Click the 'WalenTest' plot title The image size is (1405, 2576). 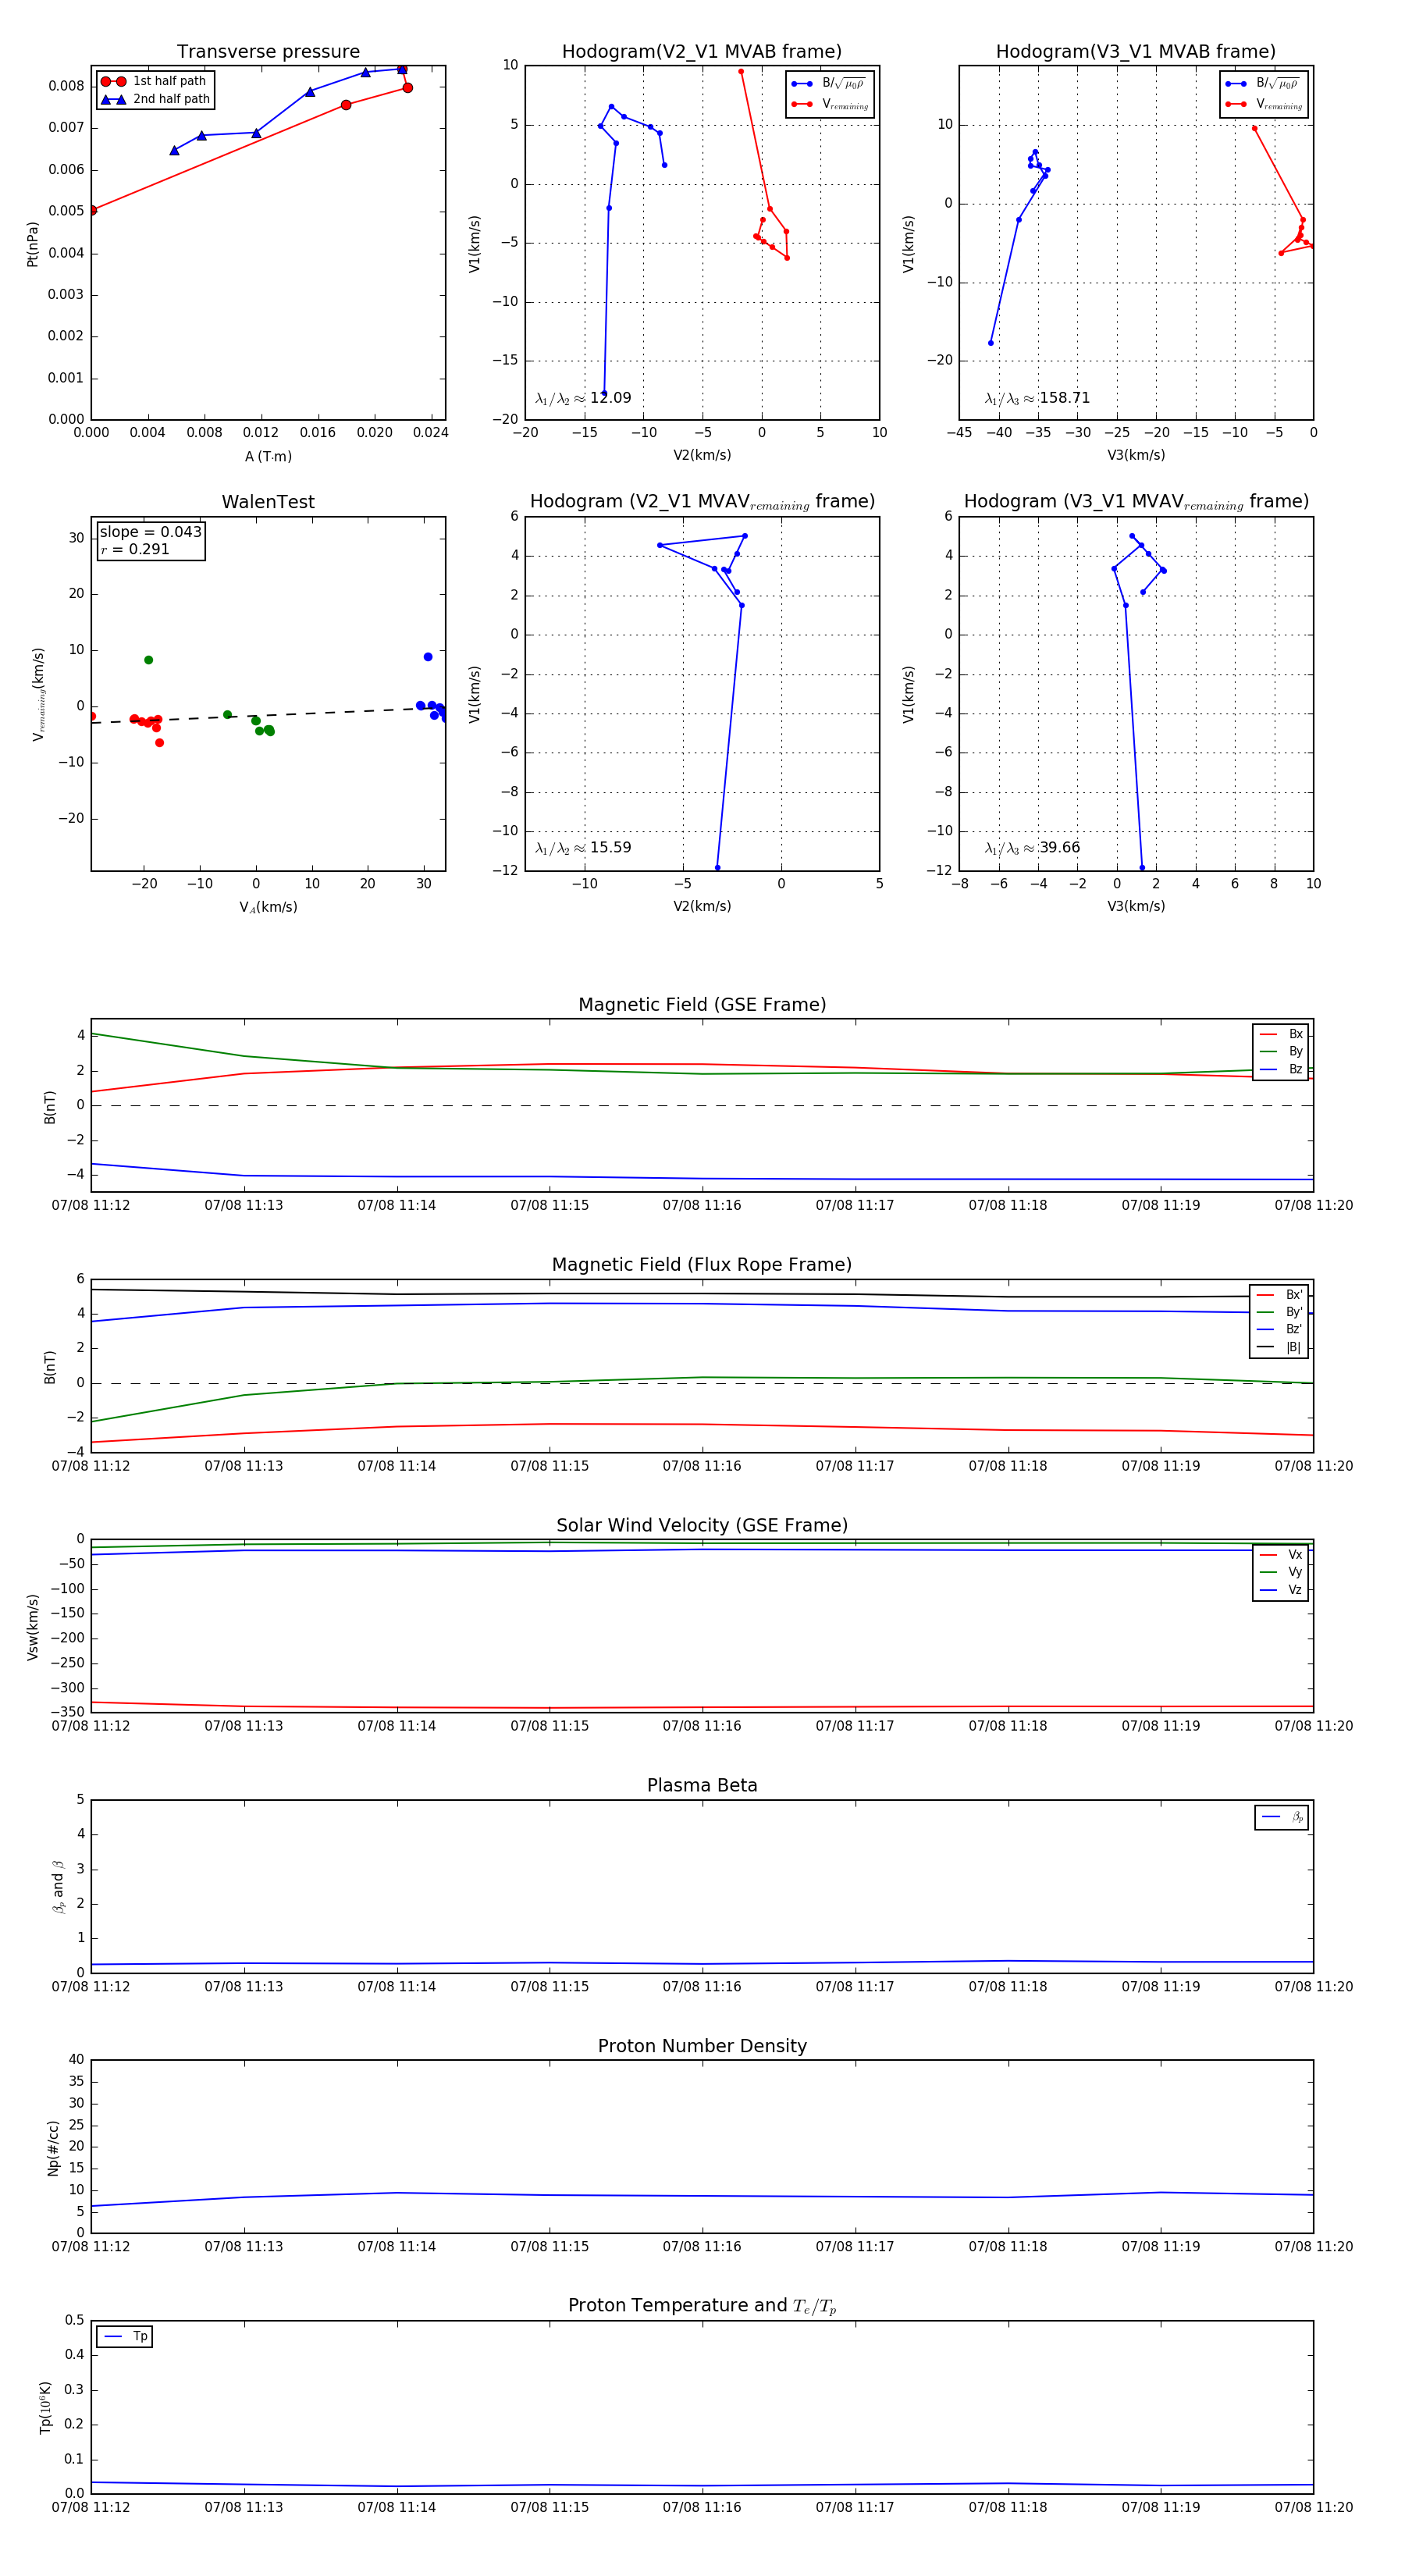(x=268, y=502)
